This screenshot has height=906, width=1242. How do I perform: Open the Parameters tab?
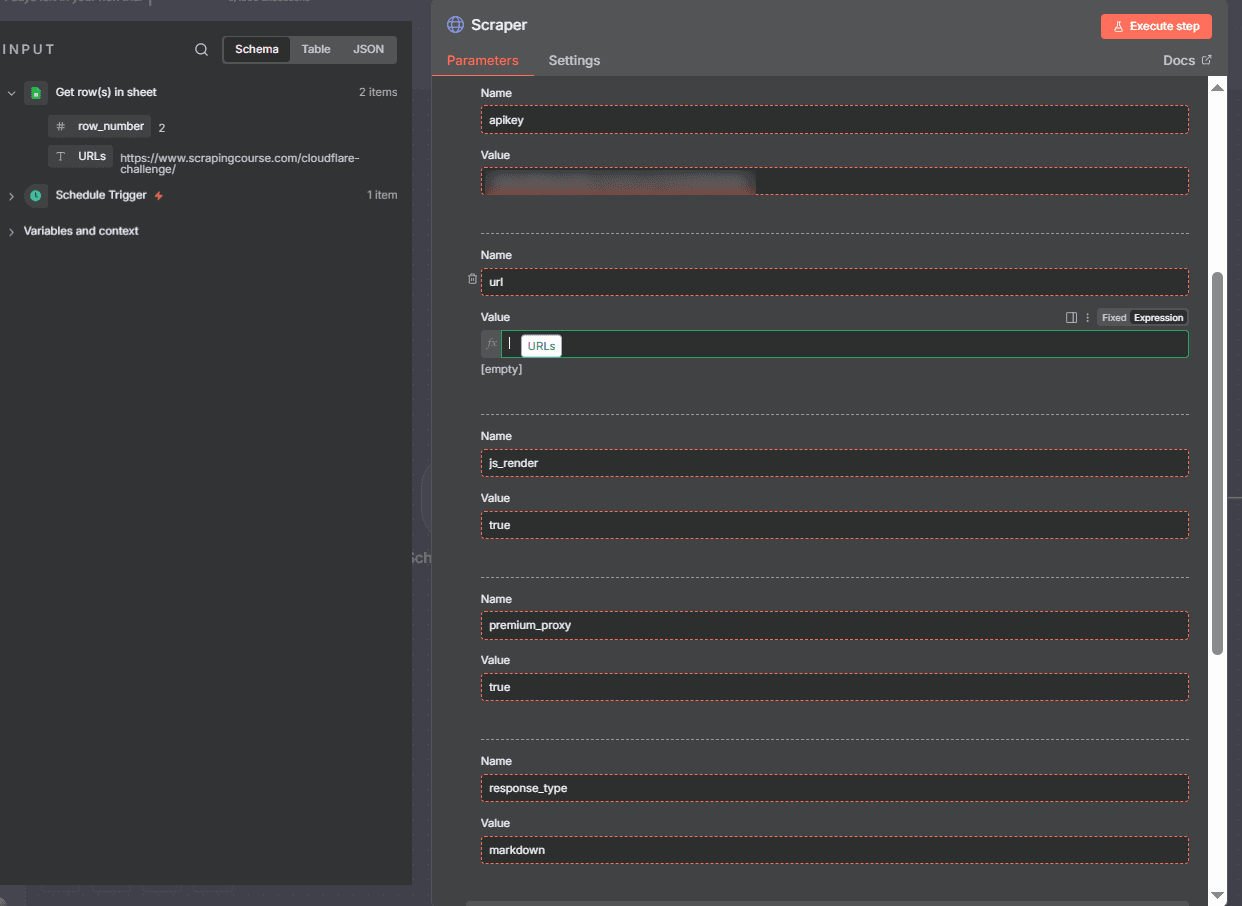[x=483, y=61]
